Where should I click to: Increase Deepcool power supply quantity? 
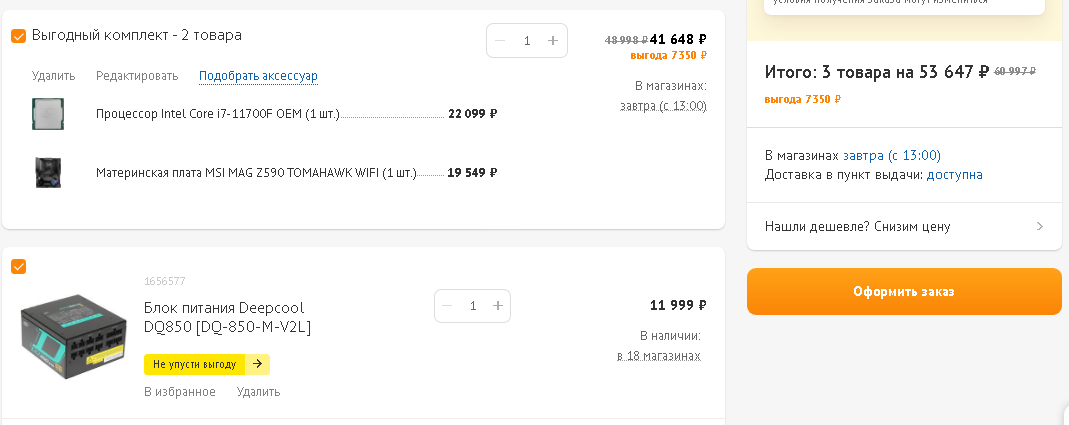coord(498,306)
